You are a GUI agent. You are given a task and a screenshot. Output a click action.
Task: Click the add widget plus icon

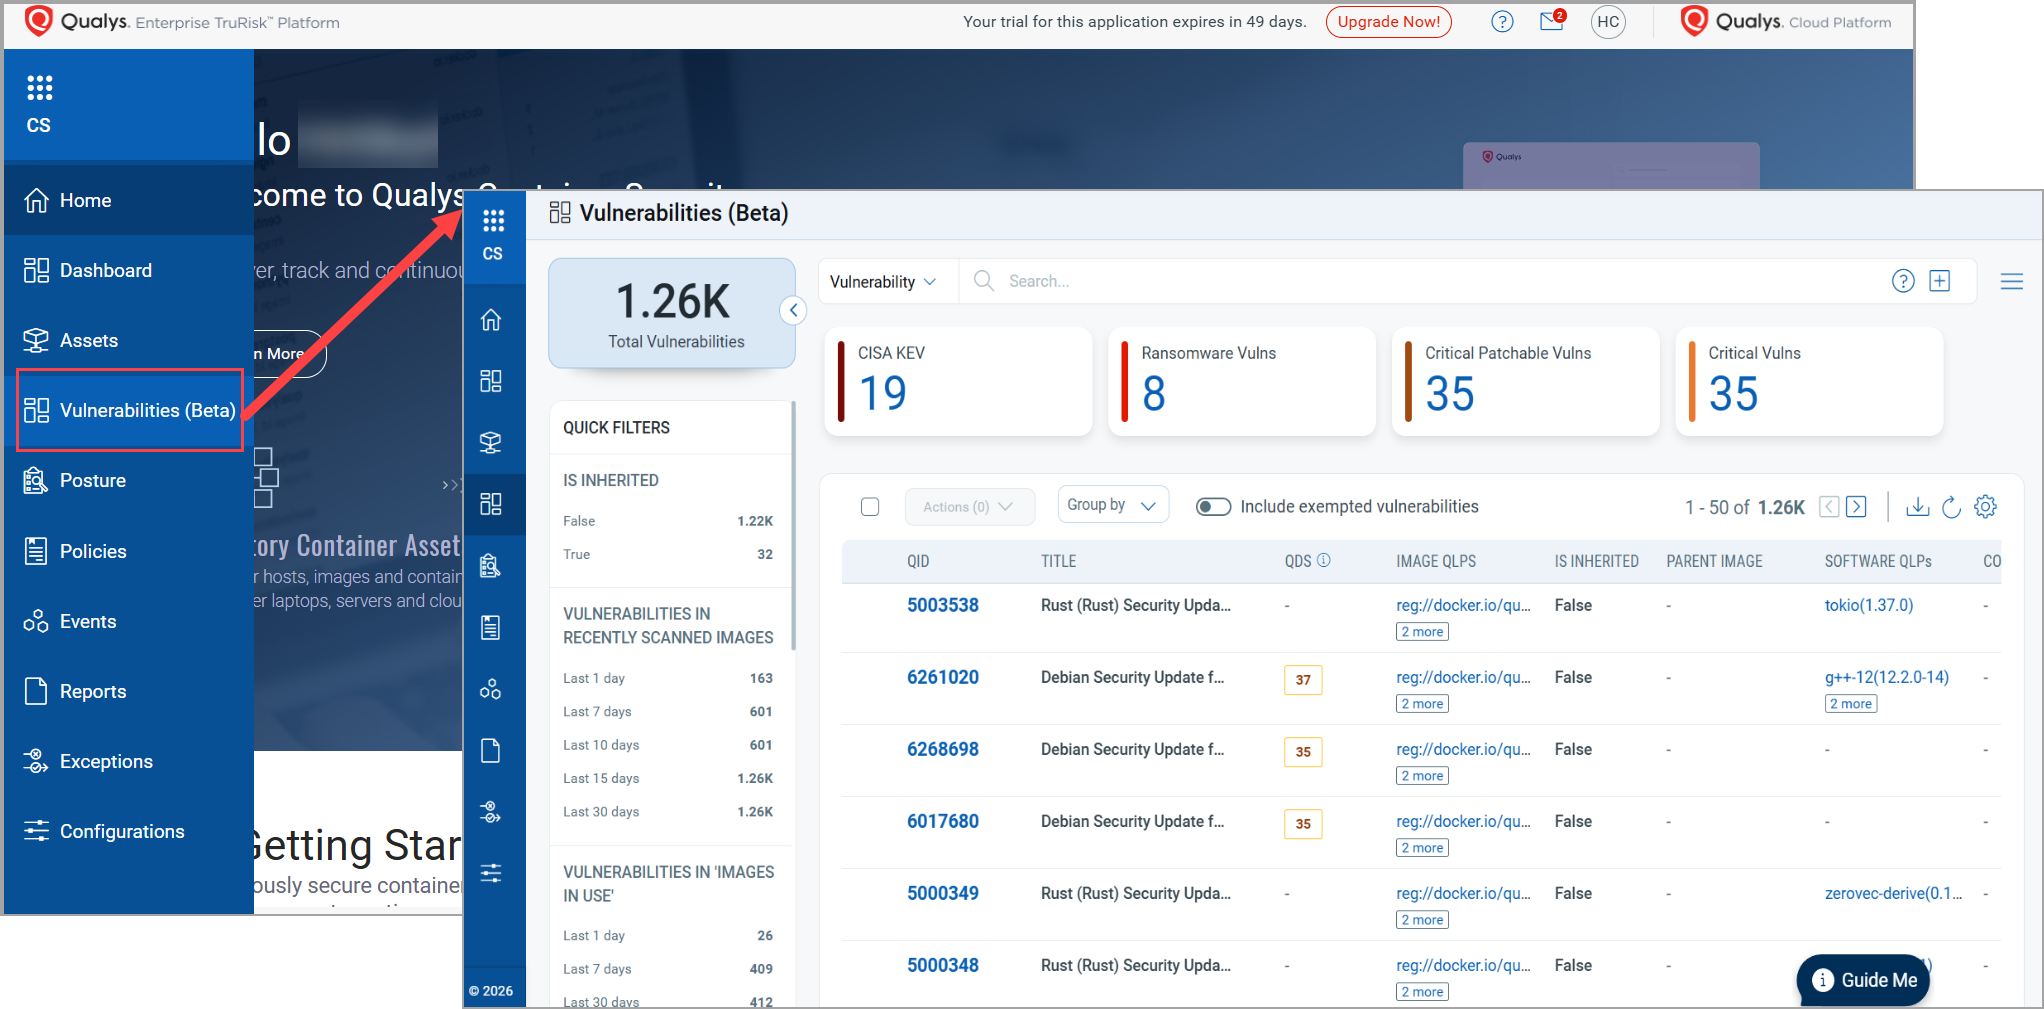[x=1940, y=281]
